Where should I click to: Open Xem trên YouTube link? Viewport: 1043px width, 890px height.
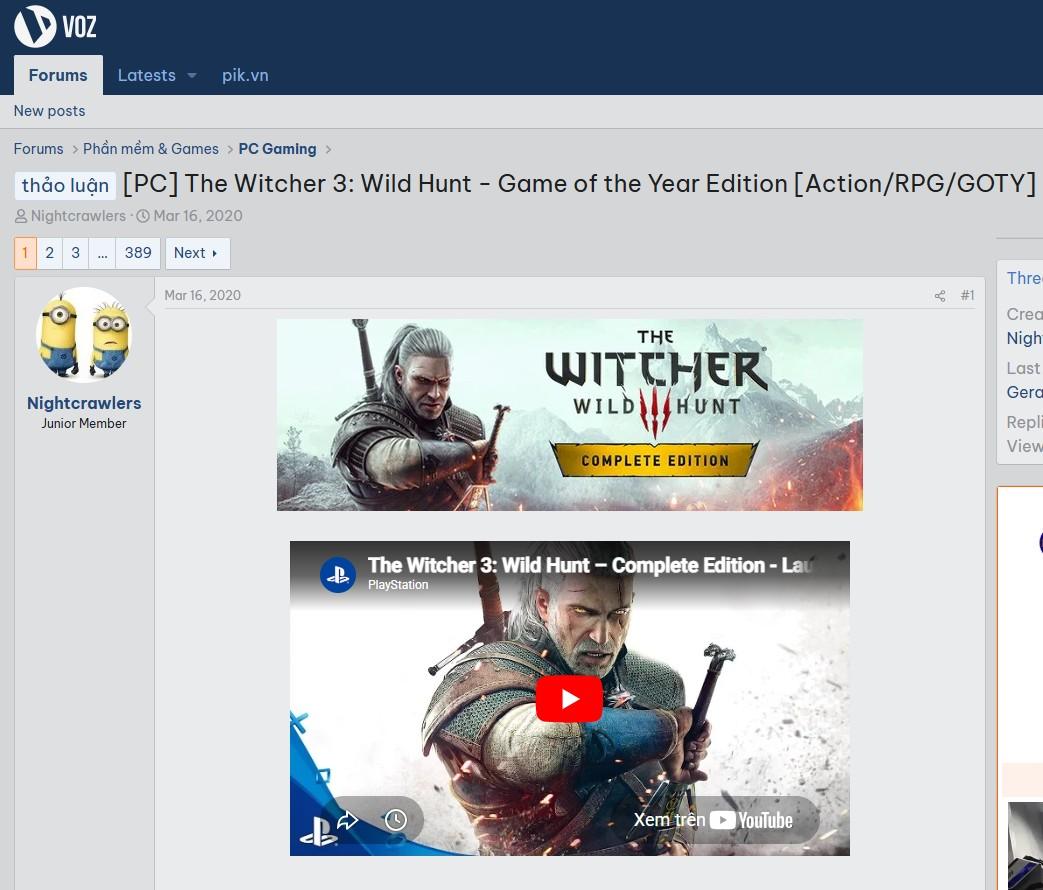click(712, 820)
